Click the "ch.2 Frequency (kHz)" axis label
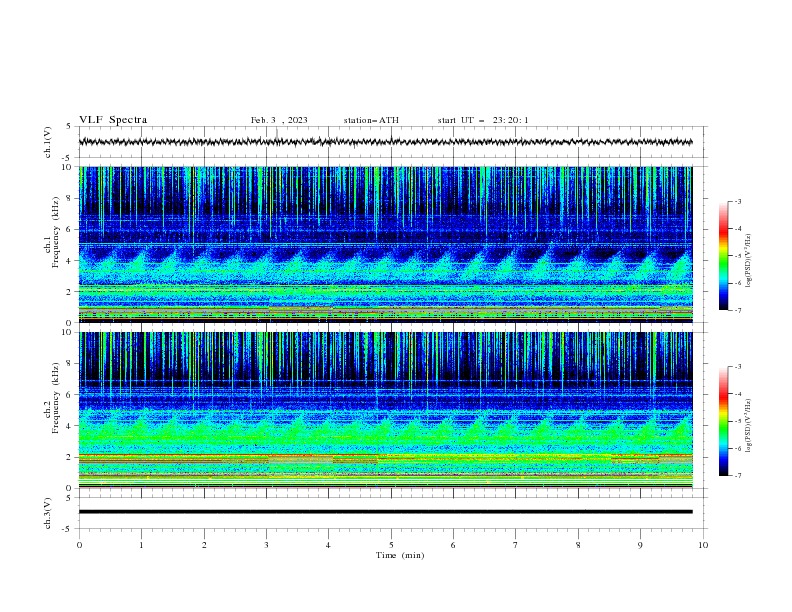Image resolution: width=792 pixels, height=612 pixels. pos(52,397)
